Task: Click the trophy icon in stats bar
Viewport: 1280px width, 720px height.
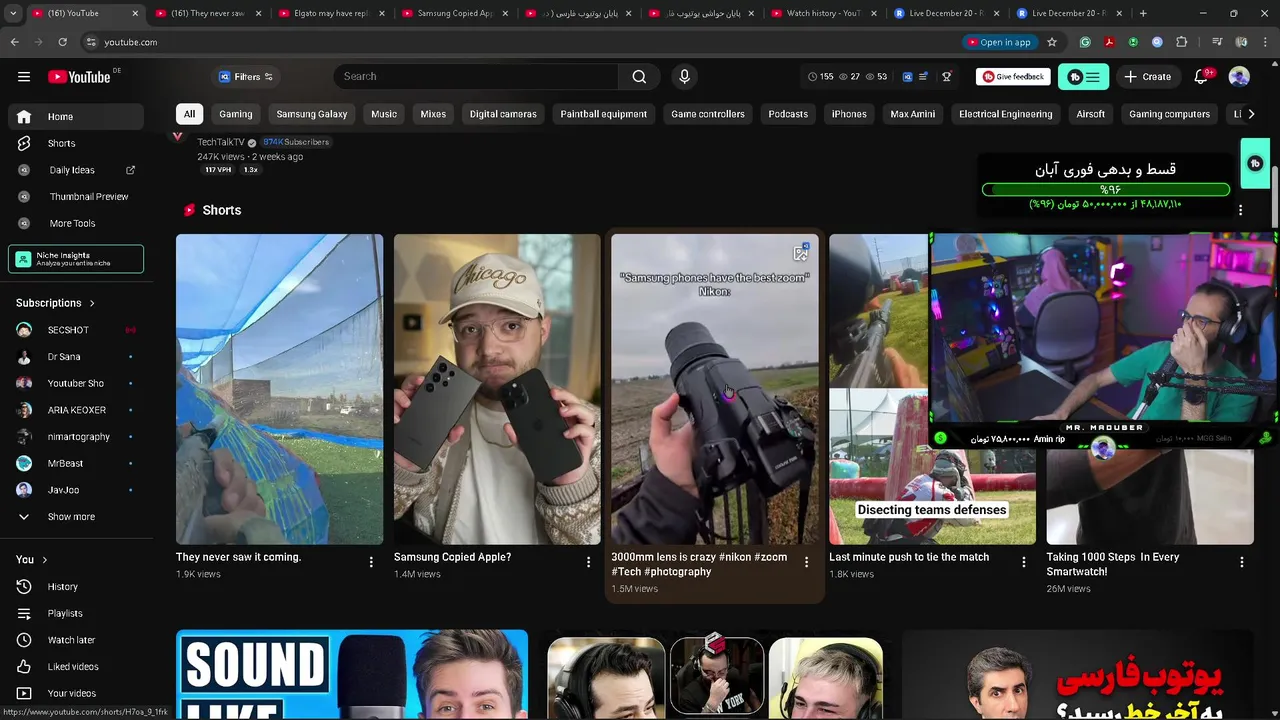Action: pyautogui.click(x=946, y=77)
